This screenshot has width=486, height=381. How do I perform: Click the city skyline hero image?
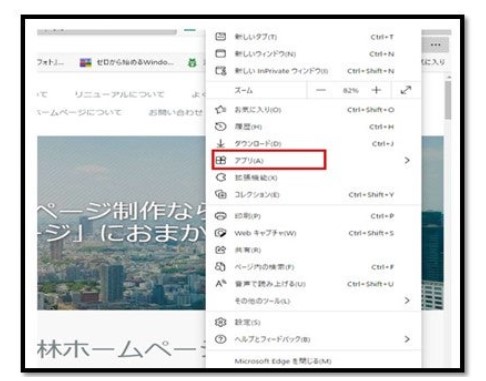(121, 223)
